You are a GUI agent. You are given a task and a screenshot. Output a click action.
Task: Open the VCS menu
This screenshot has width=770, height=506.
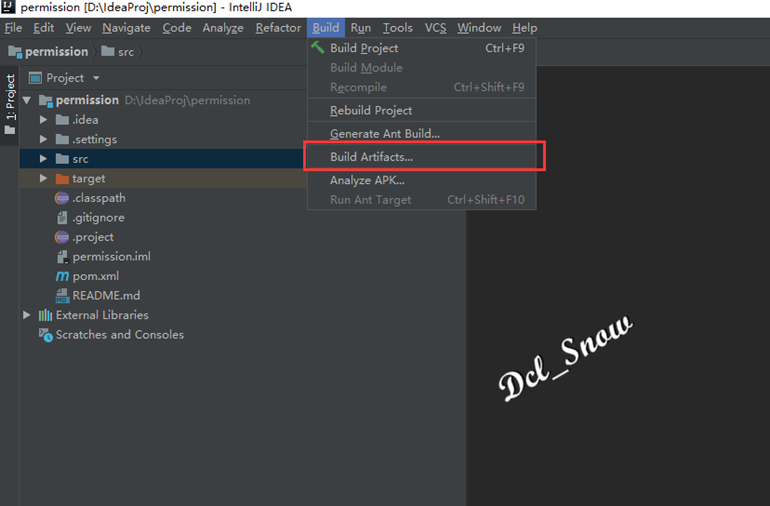tap(436, 28)
